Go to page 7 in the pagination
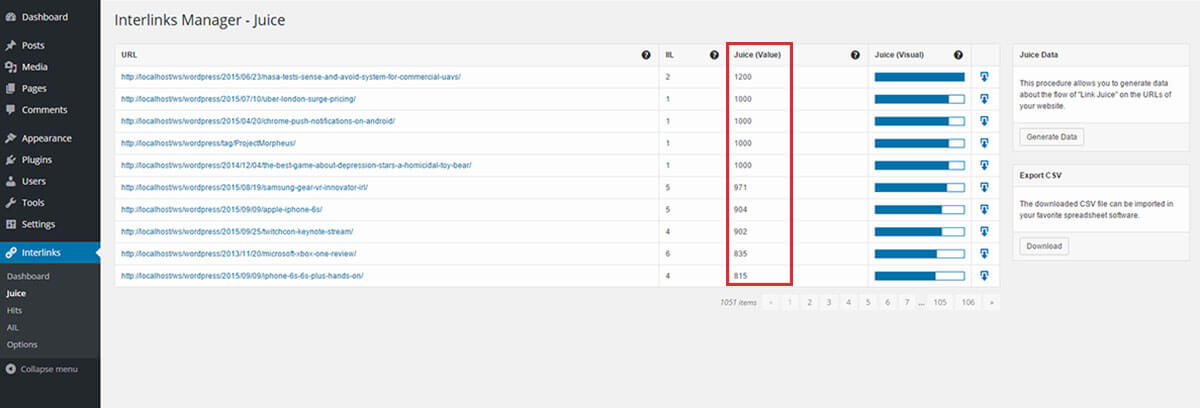 coord(907,301)
